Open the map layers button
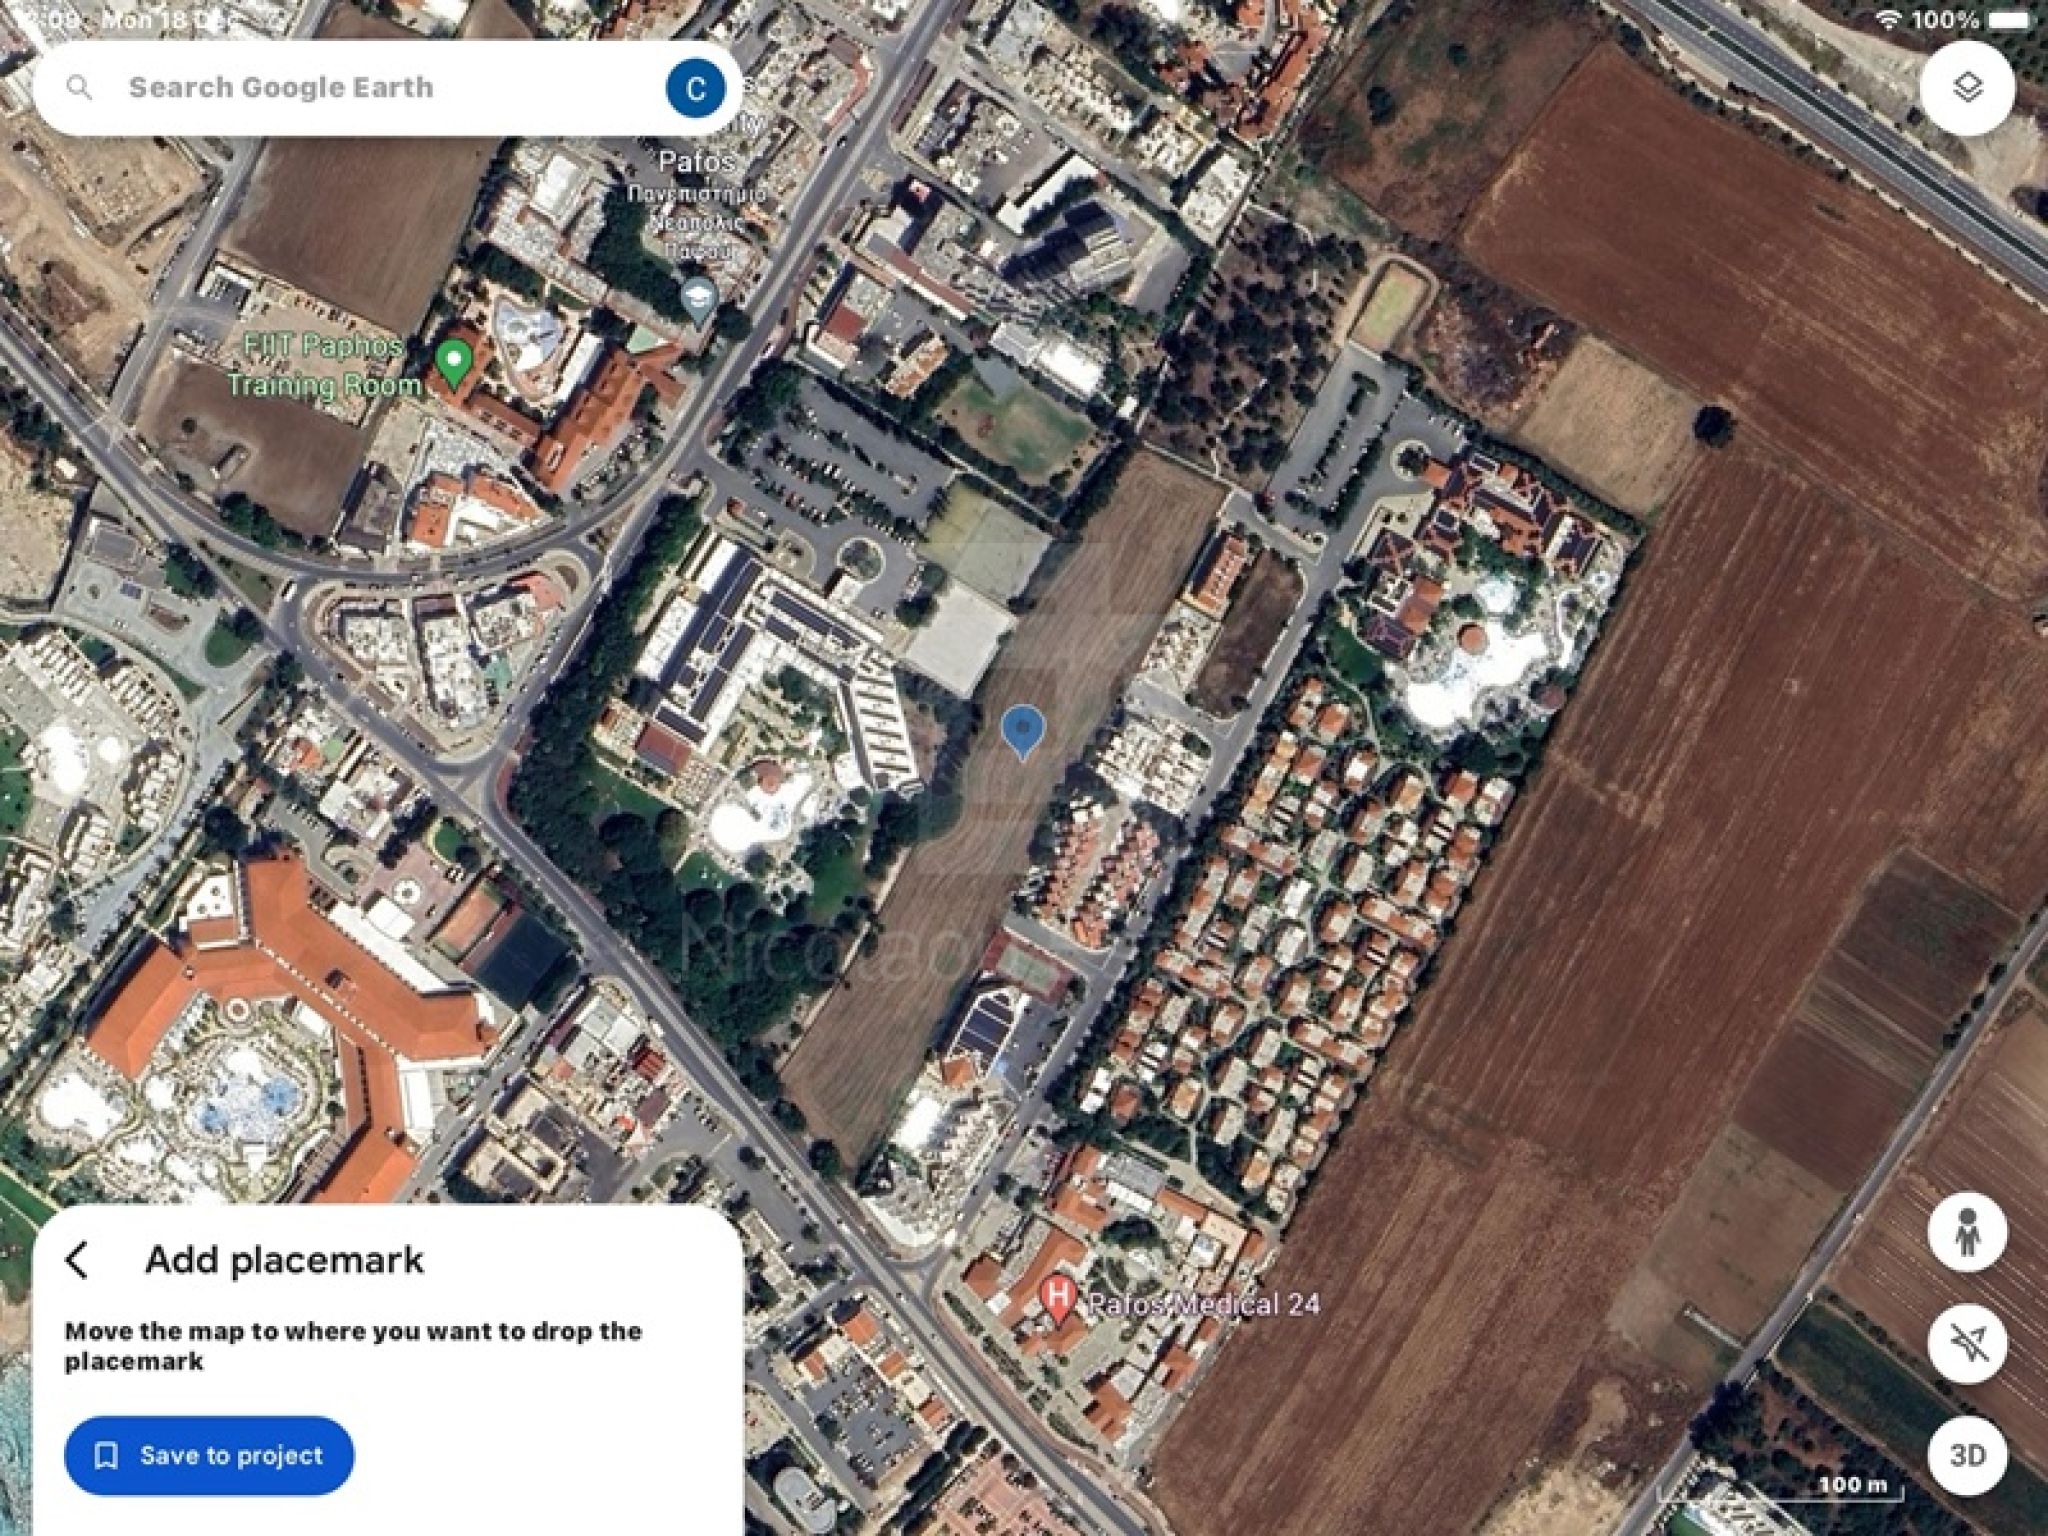 pyautogui.click(x=1967, y=88)
